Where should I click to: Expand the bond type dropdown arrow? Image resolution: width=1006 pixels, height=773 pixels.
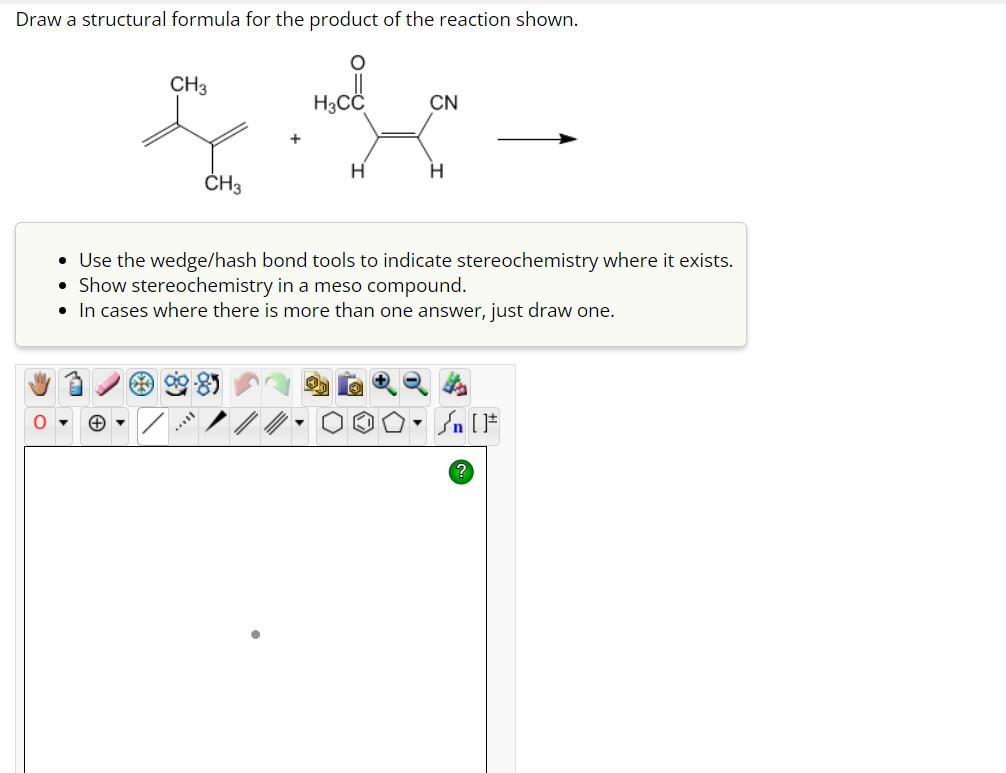[x=299, y=423]
